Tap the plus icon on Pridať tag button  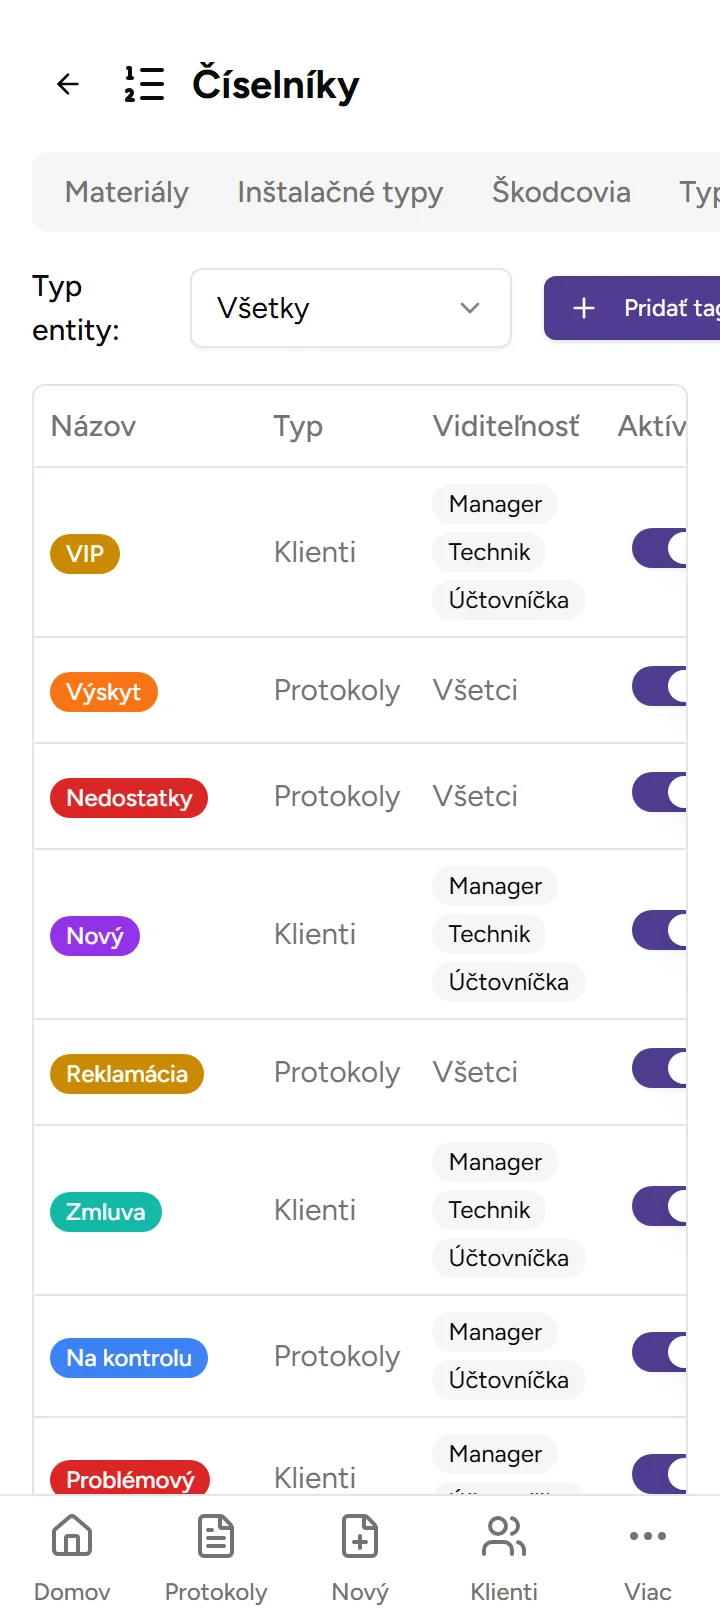point(583,308)
